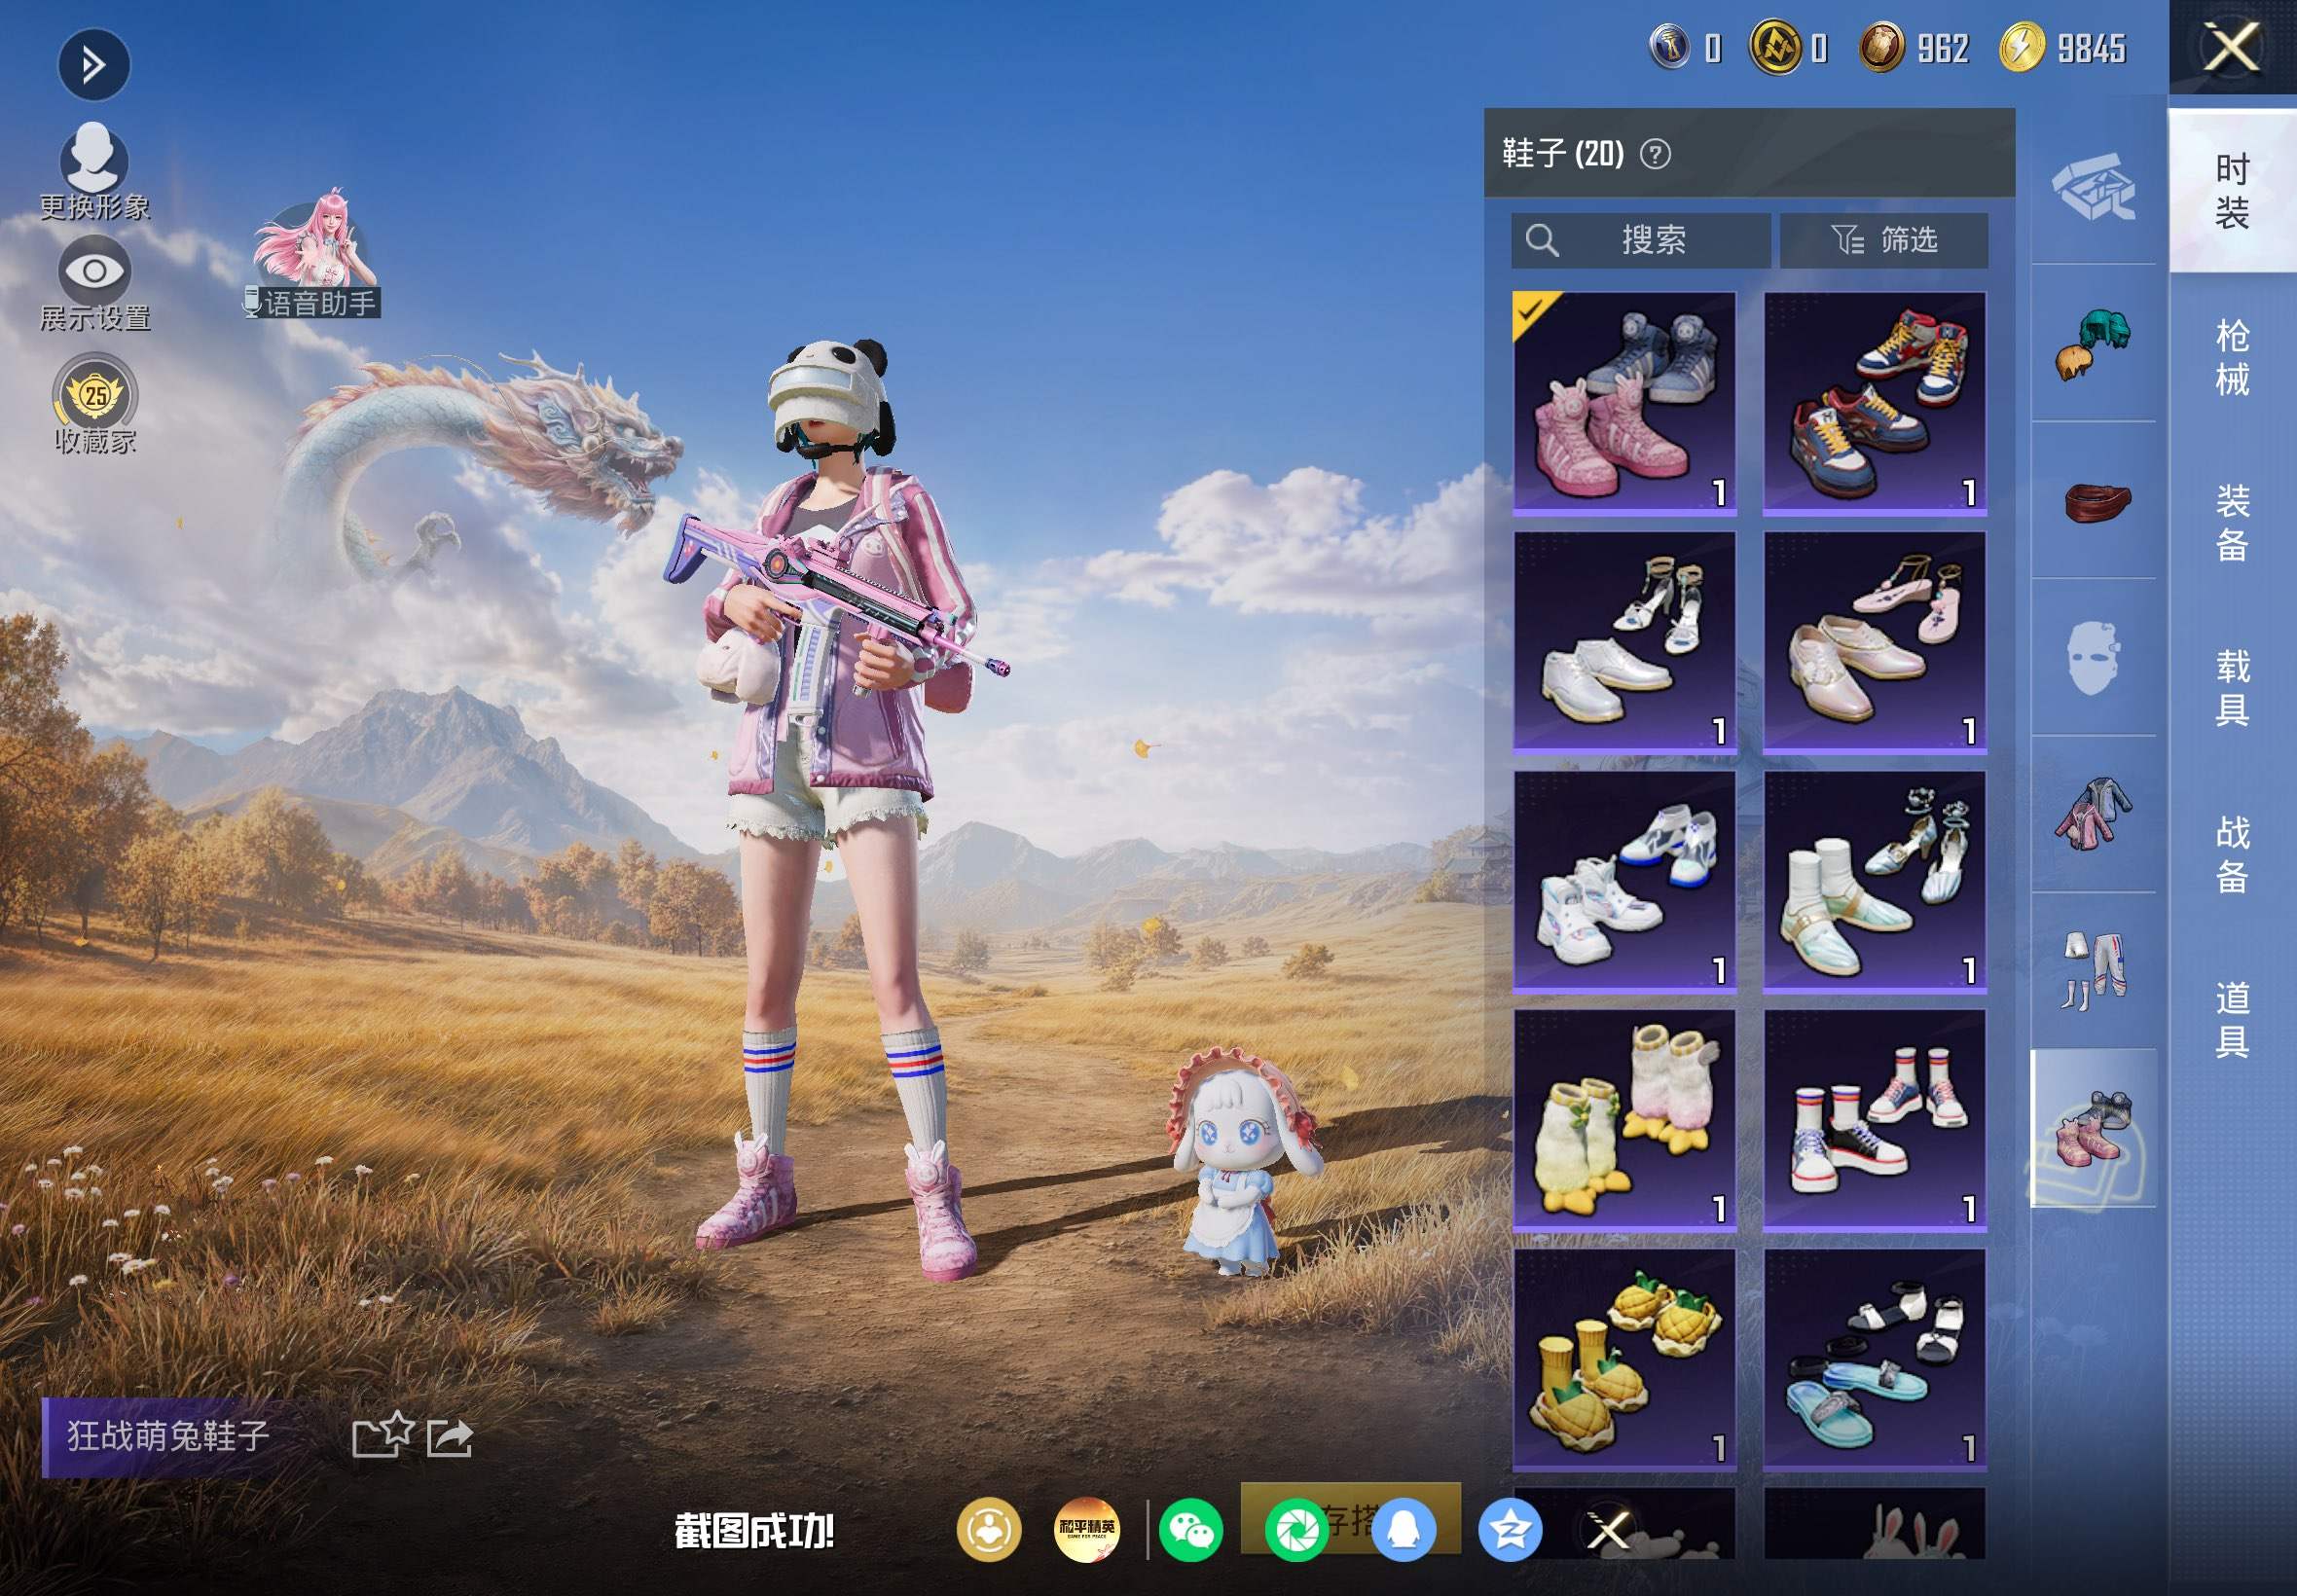Focus the 搜索 search field
The image size is (2297, 1596).
pos(1640,240)
